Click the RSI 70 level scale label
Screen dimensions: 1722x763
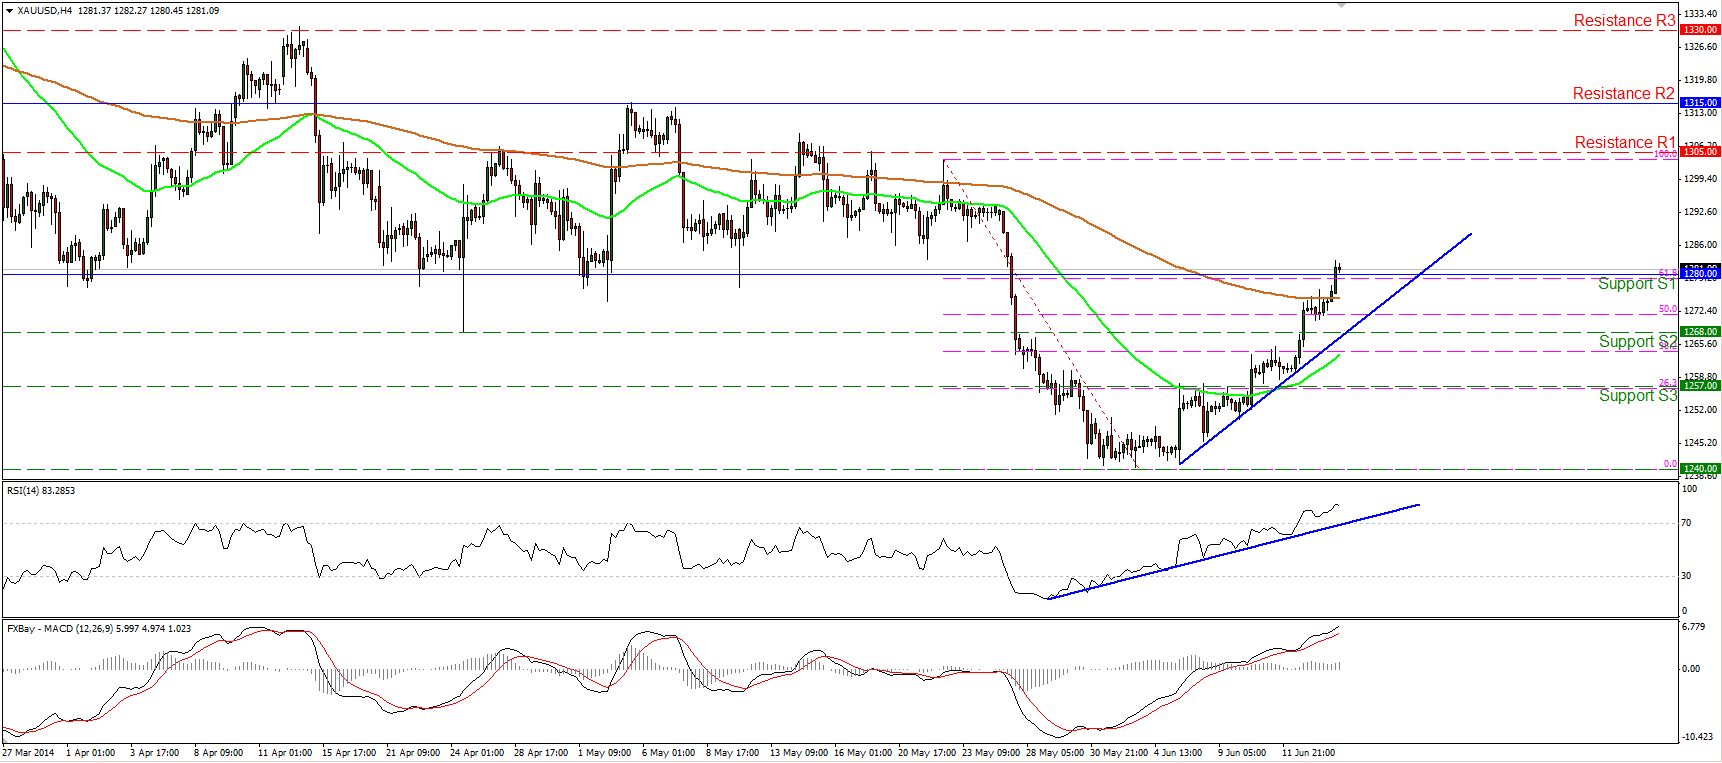point(1686,523)
